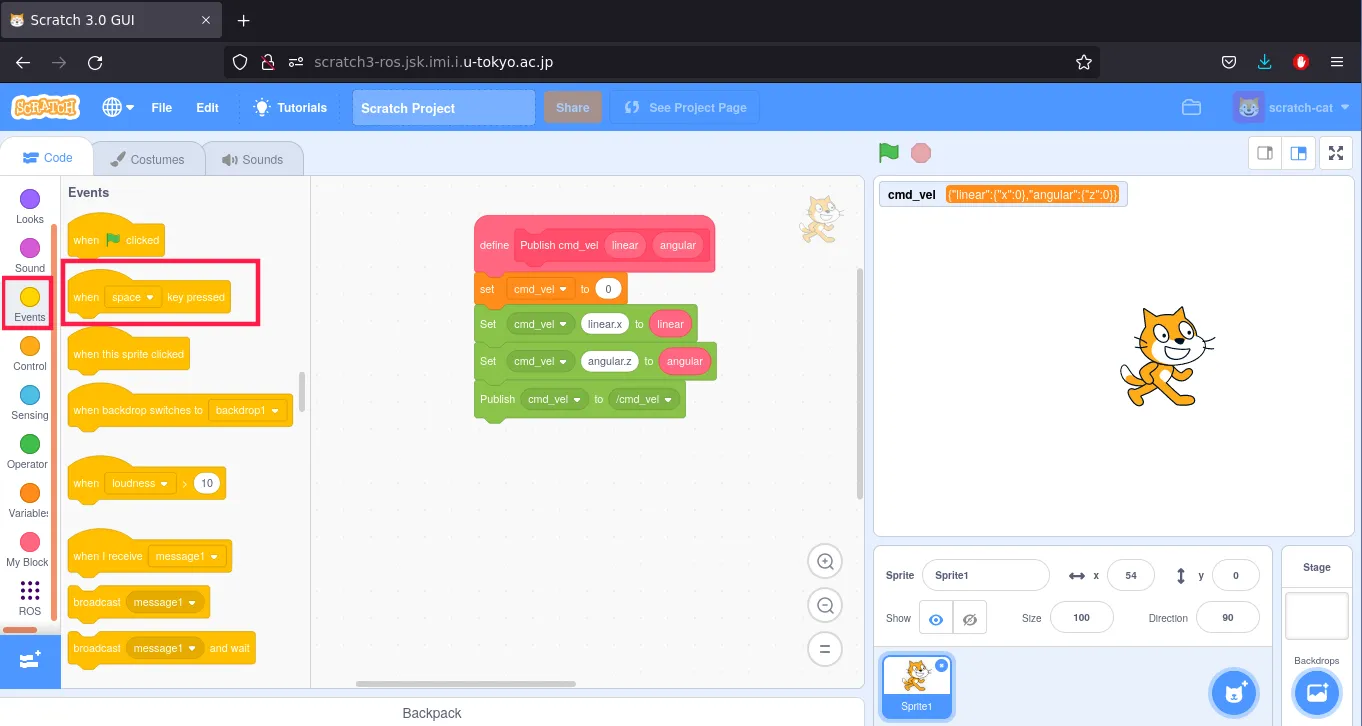Open the File menu
1362x726 pixels.
(161, 108)
